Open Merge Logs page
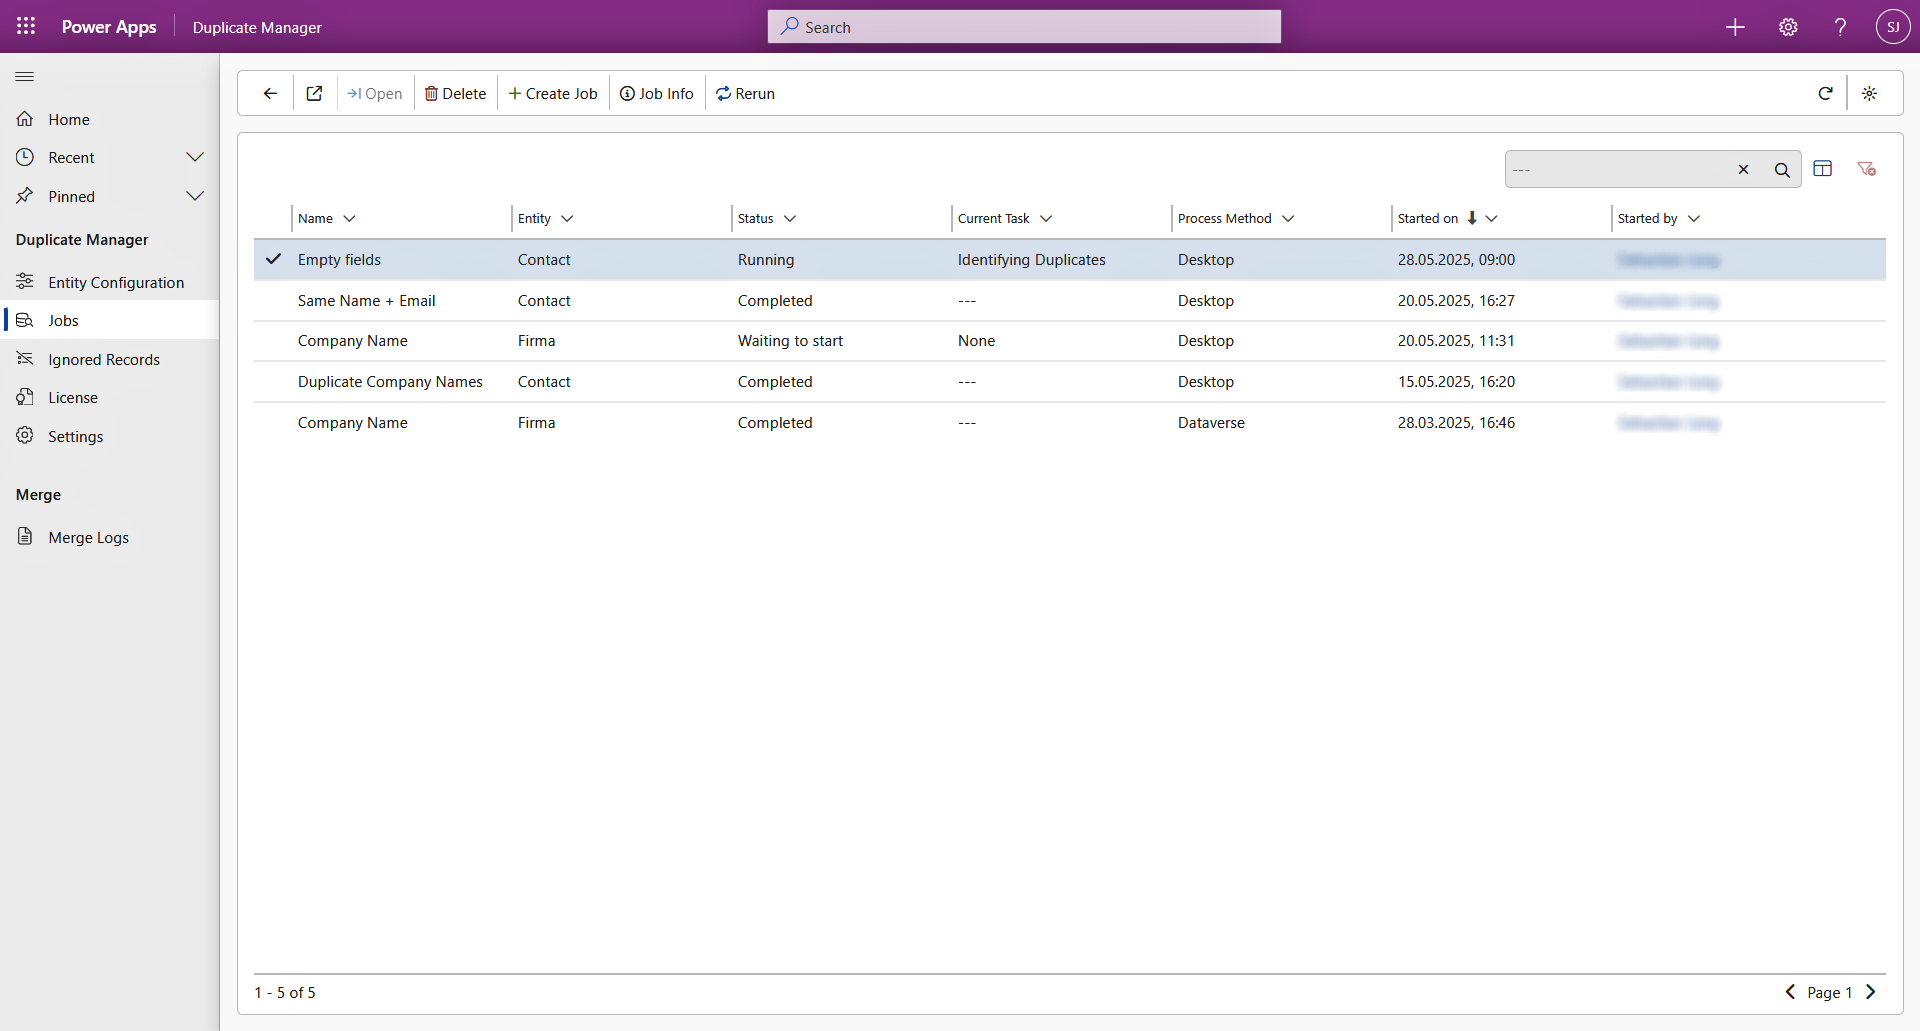 tap(110, 538)
